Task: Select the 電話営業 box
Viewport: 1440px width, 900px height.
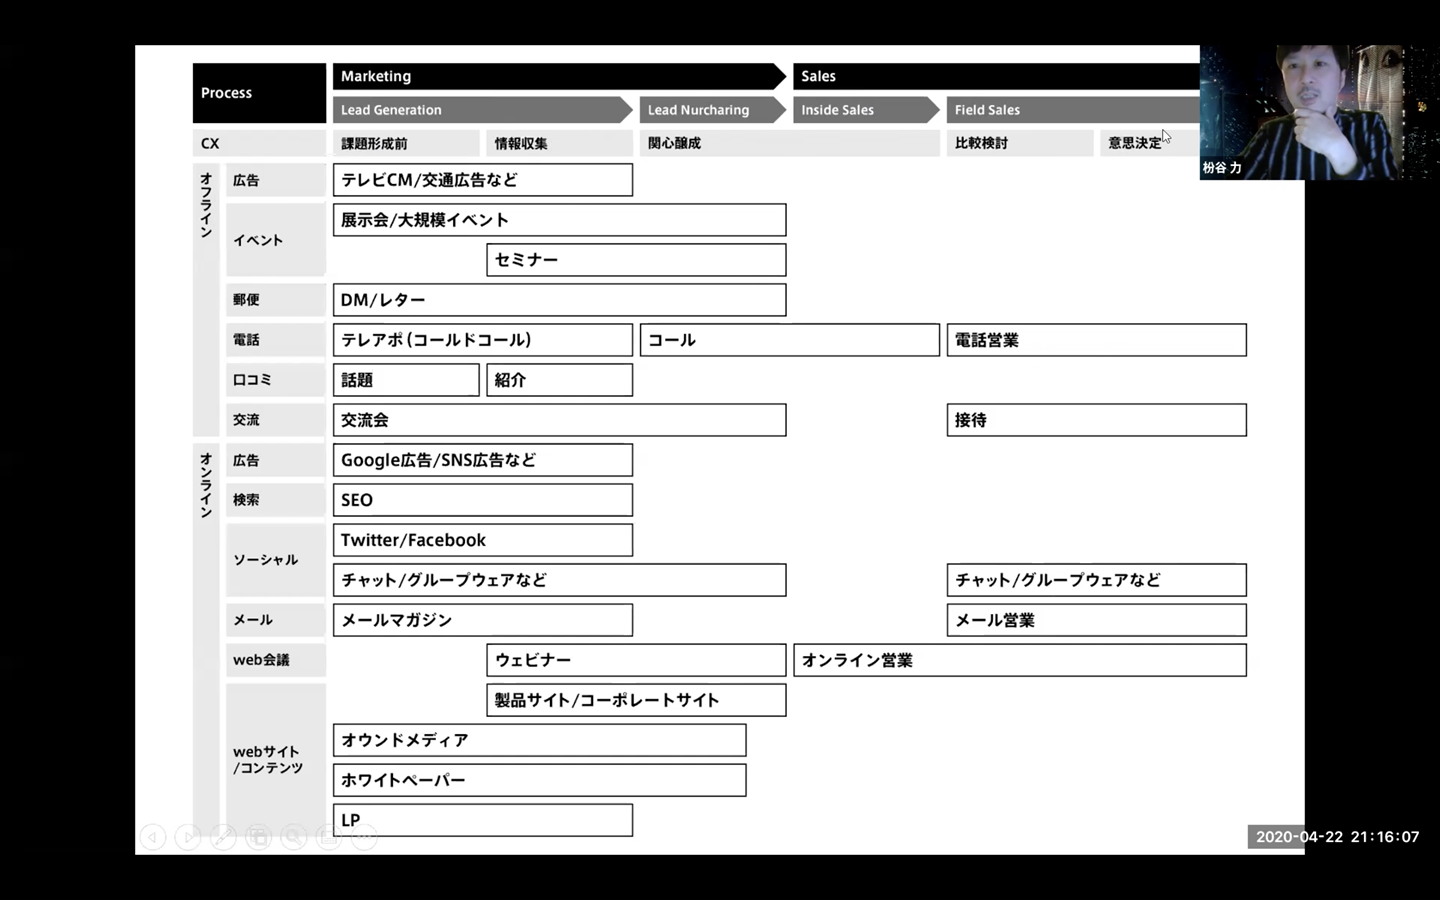Action: [x=1097, y=340]
